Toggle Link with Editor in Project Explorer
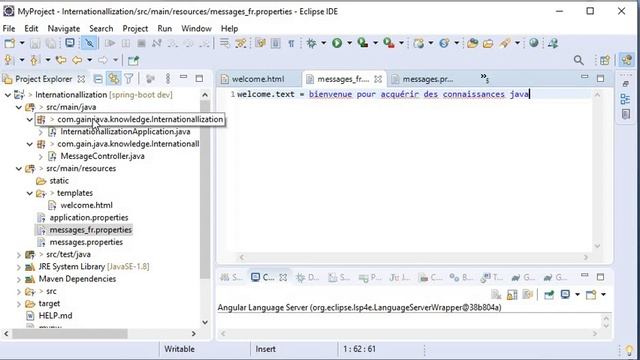The width and height of the screenshot is (640, 360). 113,79
